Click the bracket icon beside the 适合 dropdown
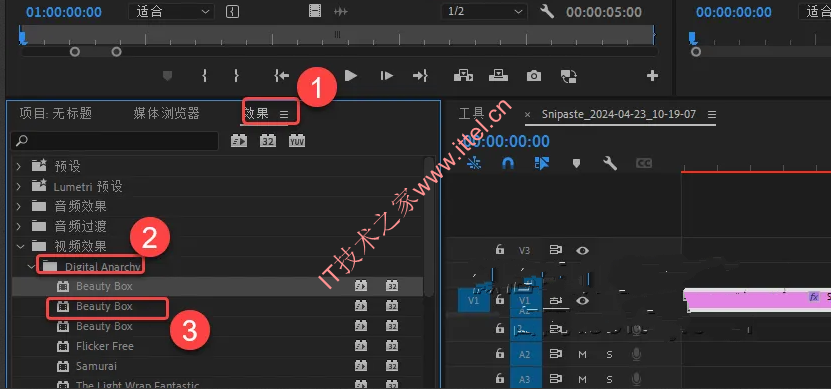 coord(232,12)
